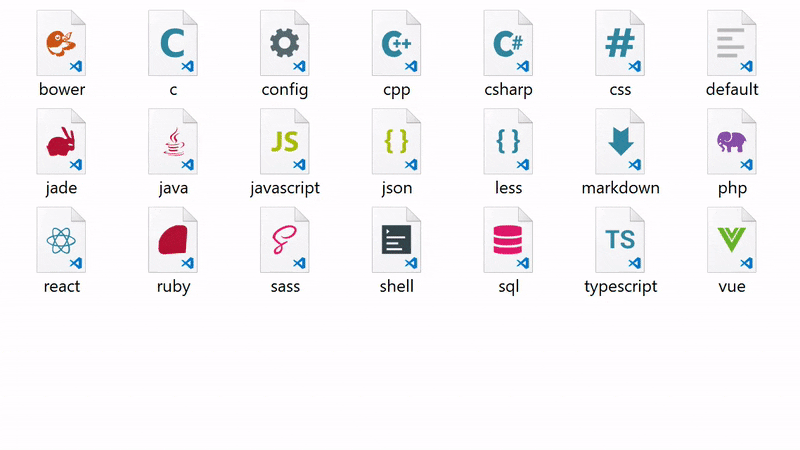The height and width of the screenshot is (450, 800).
Task: Click the cpp file icon
Action: (397, 44)
